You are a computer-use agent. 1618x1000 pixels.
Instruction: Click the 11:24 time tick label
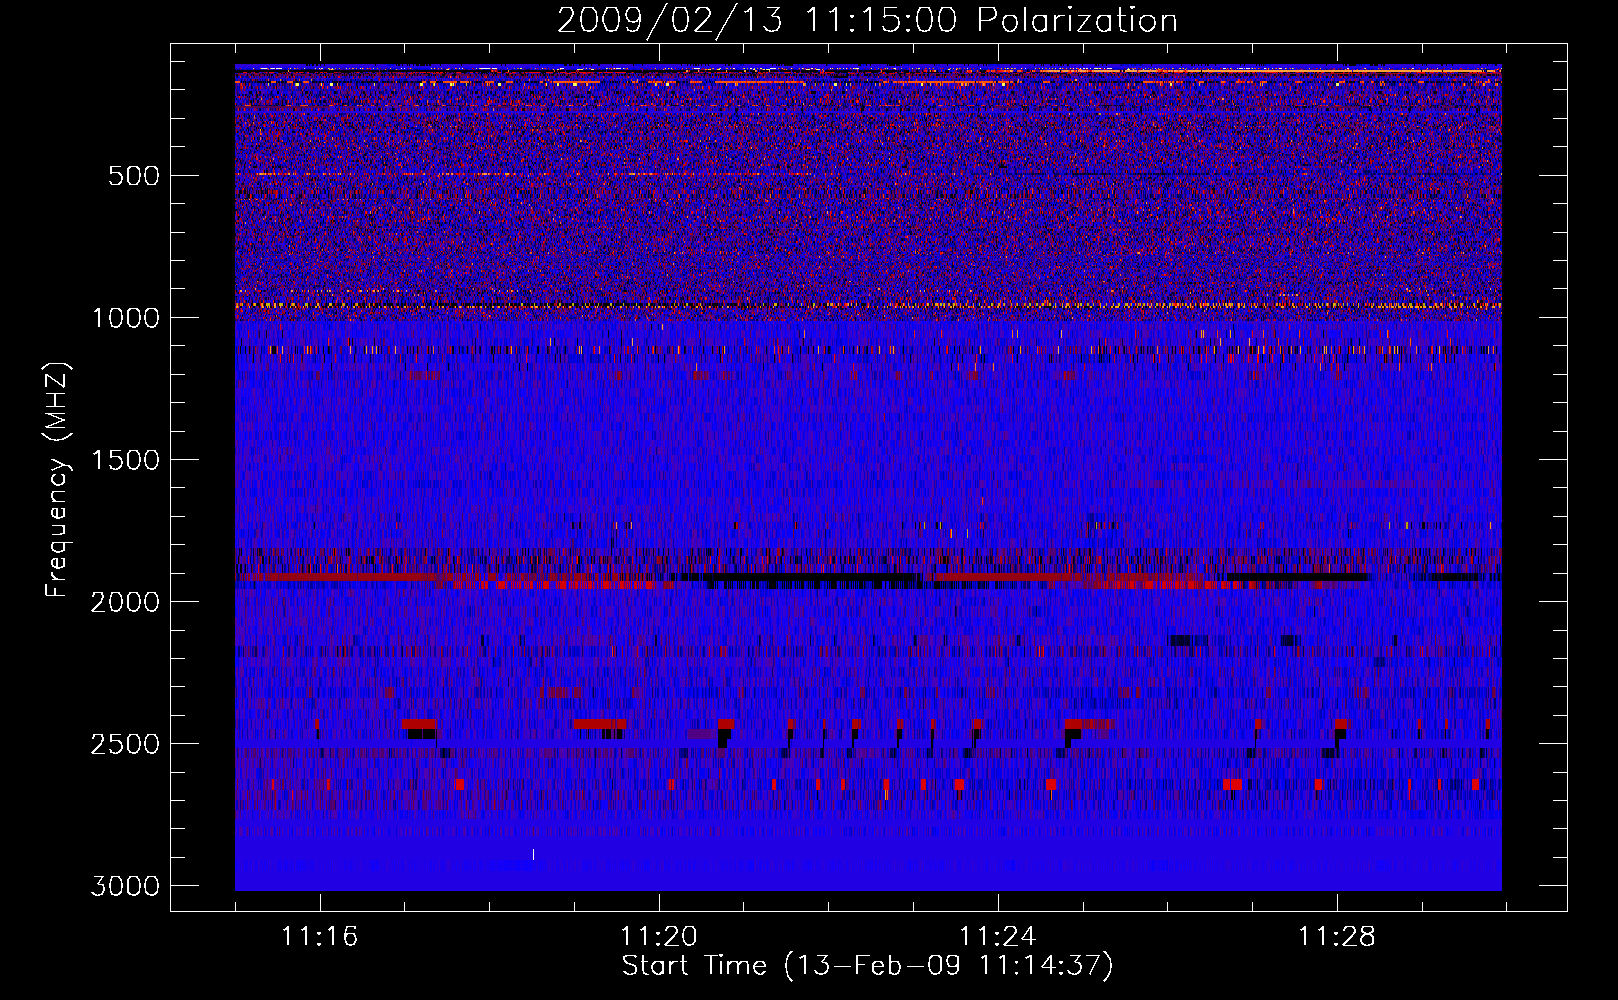pyautogui.click(x=998, y=937)
